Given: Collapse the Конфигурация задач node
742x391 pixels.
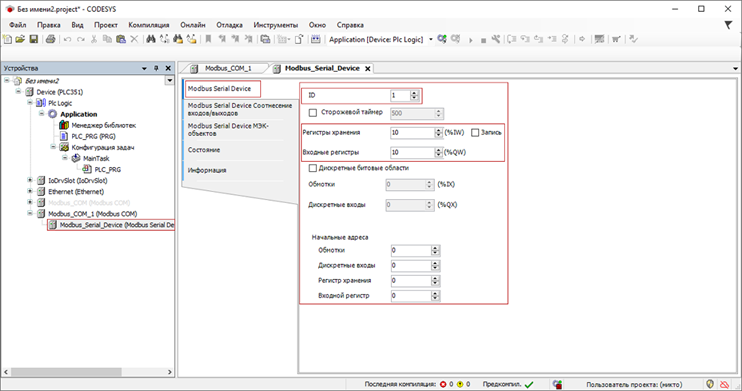Looking at the screenshot, I should click(x=53, y=147).
